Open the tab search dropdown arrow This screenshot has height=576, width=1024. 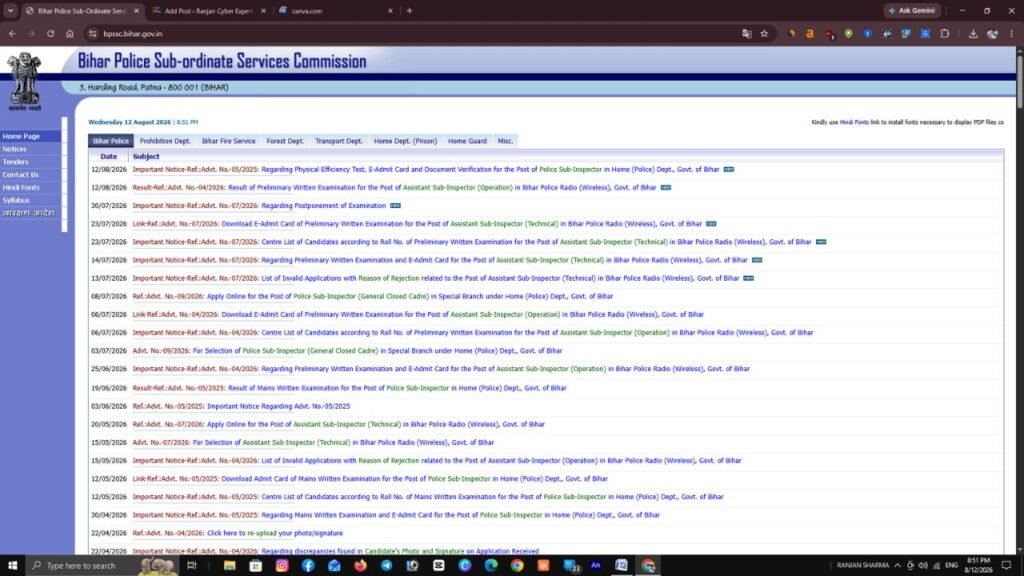[x=10, y=10]
